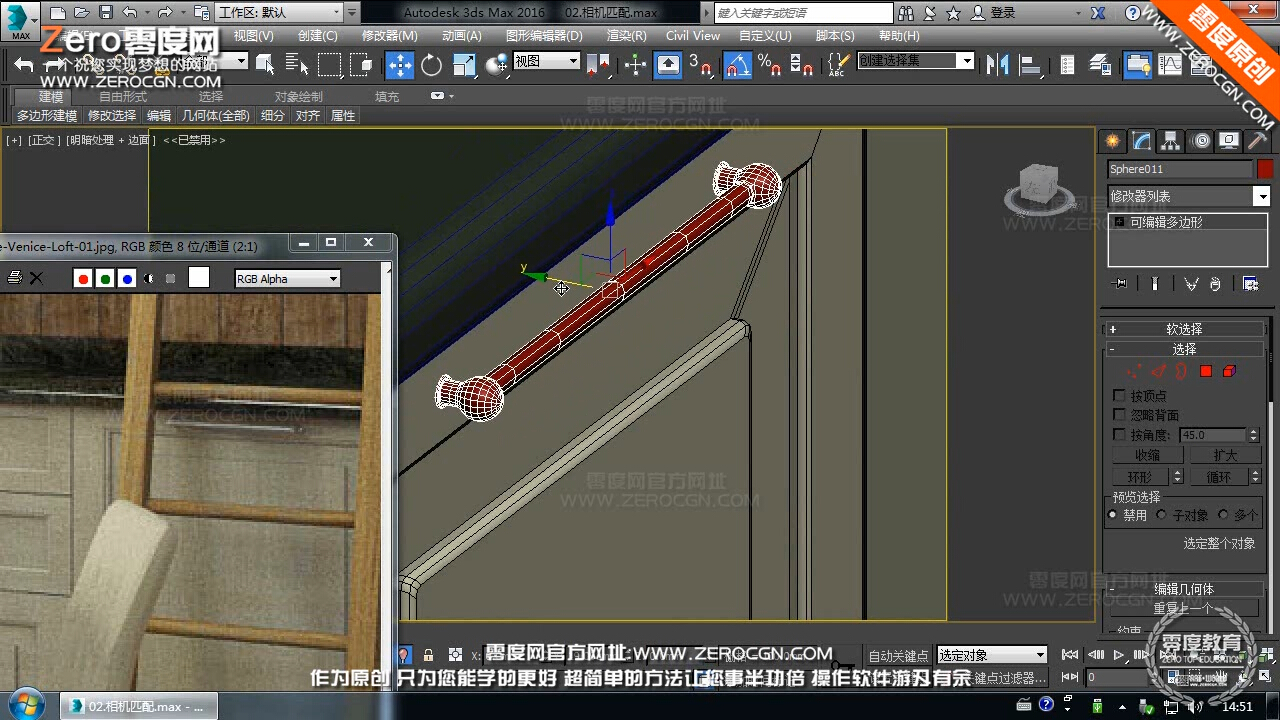Select Element sub-object level icon
Image resolution: width=1280 pixels, height=720 pixels.
tap(1229, 372)
